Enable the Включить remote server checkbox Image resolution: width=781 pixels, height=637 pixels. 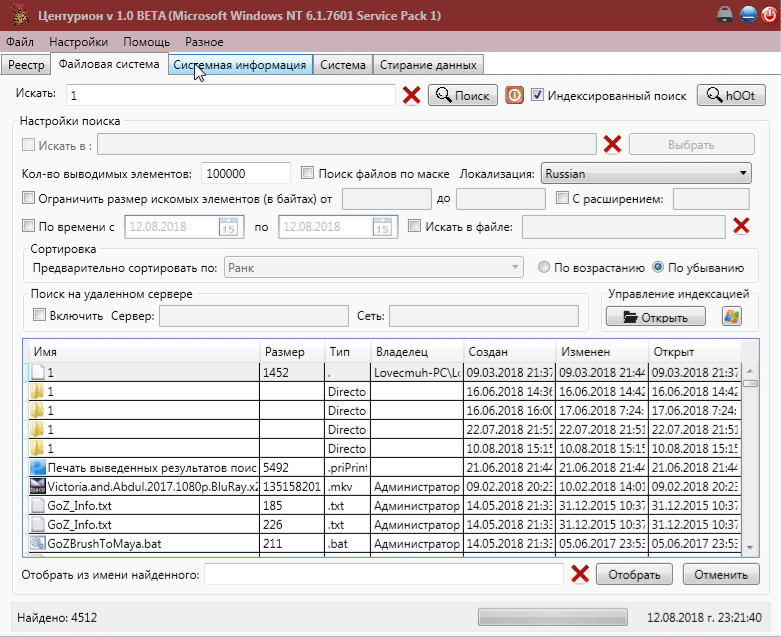pyautogui.click(x=39, y=315)
